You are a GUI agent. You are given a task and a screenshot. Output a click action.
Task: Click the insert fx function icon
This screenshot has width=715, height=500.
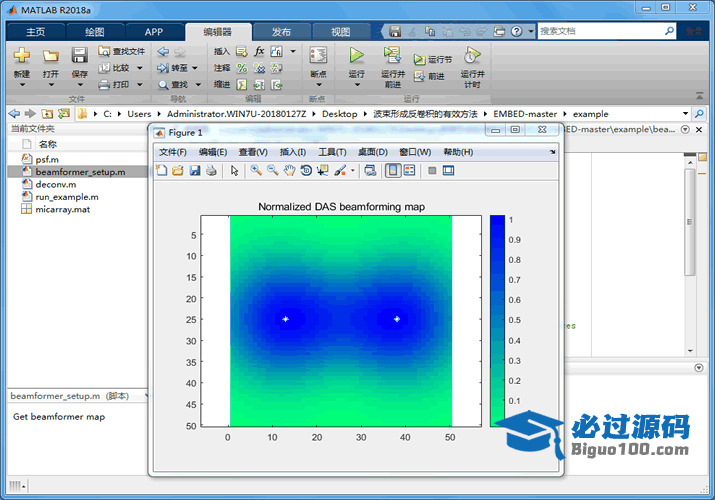point(259,51)
